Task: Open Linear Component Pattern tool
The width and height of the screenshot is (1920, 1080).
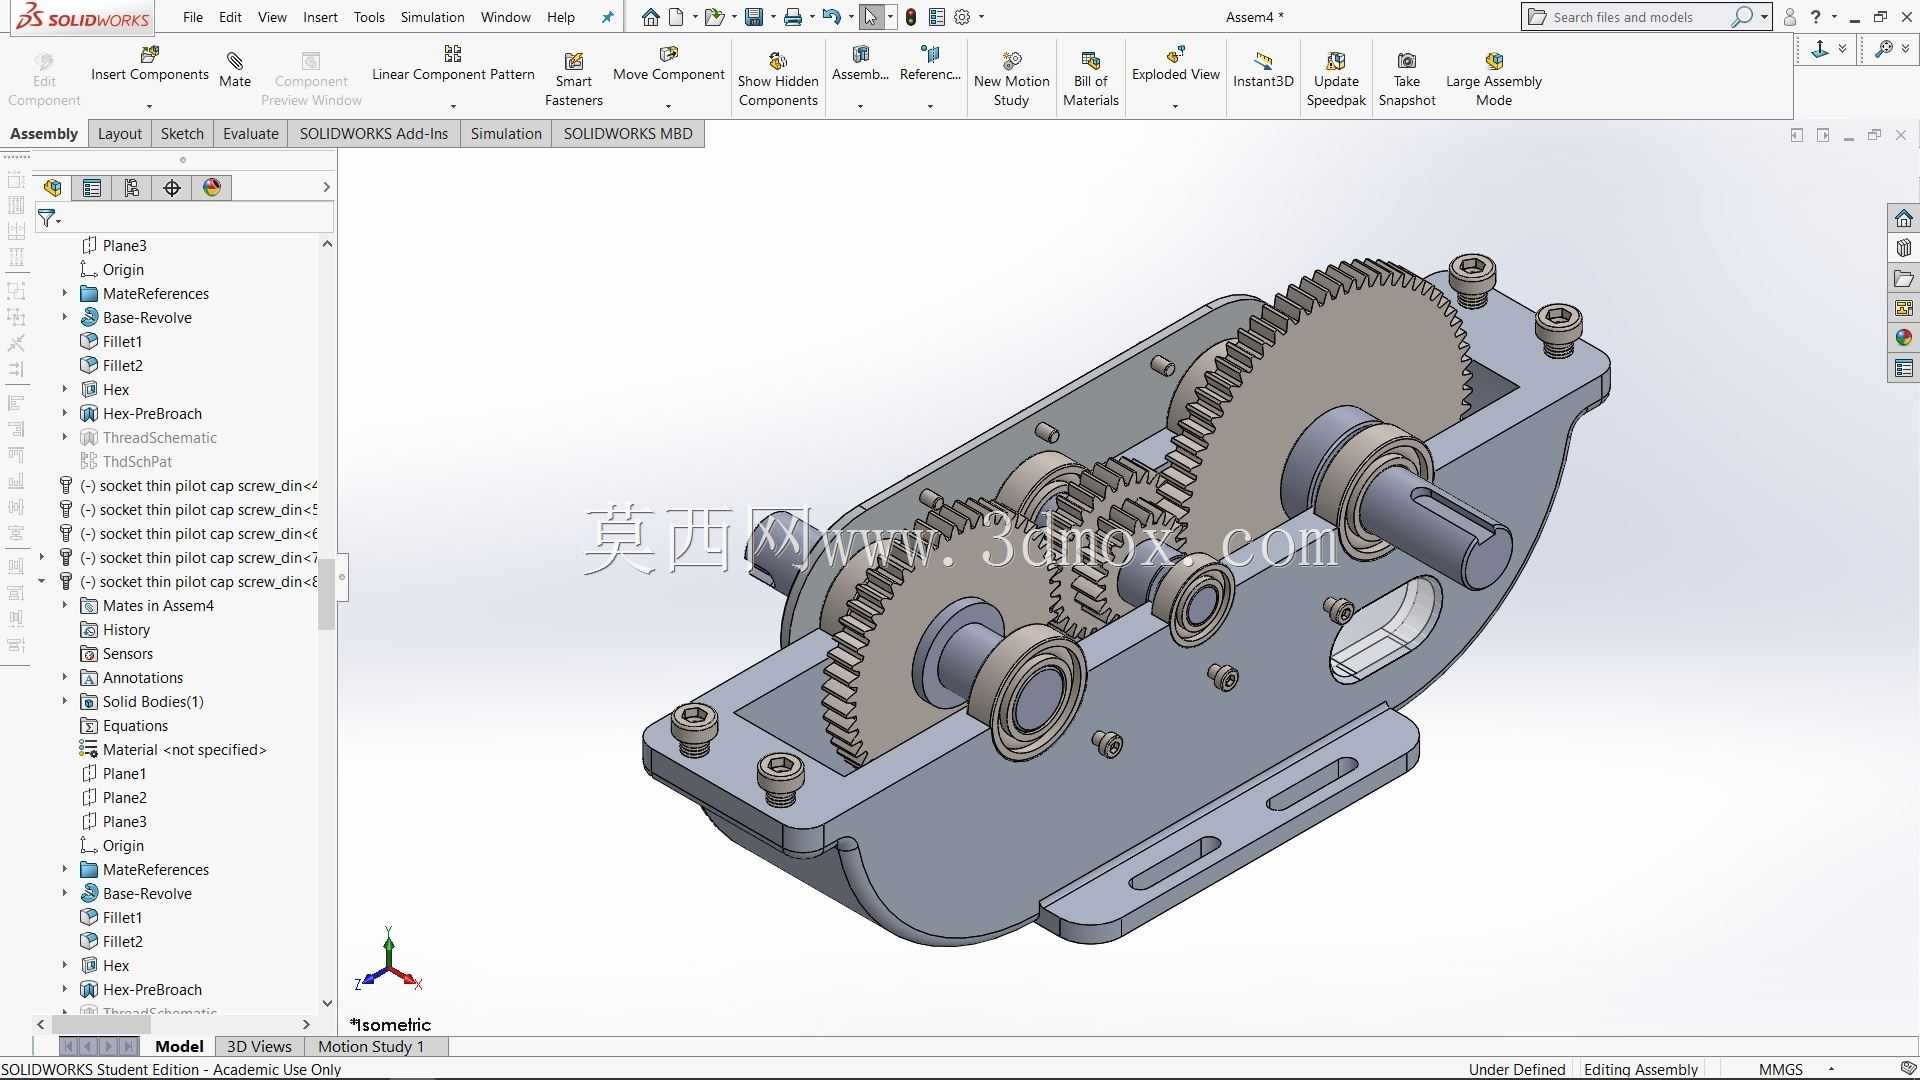Action: point(453,64)
